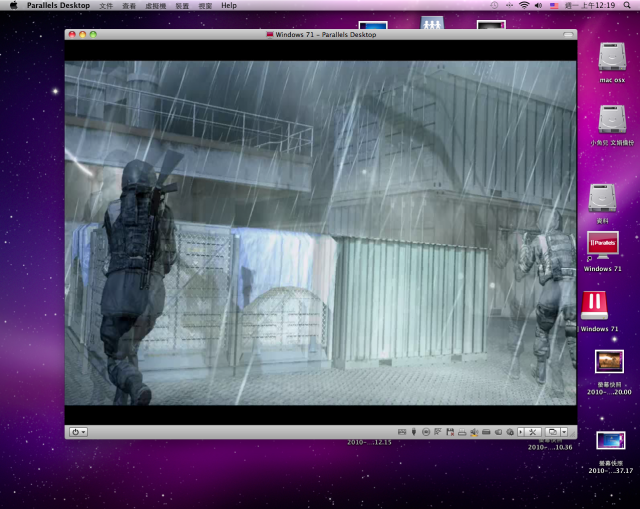
Task: Open the 裝置 menu
Action: click(182, 6)
